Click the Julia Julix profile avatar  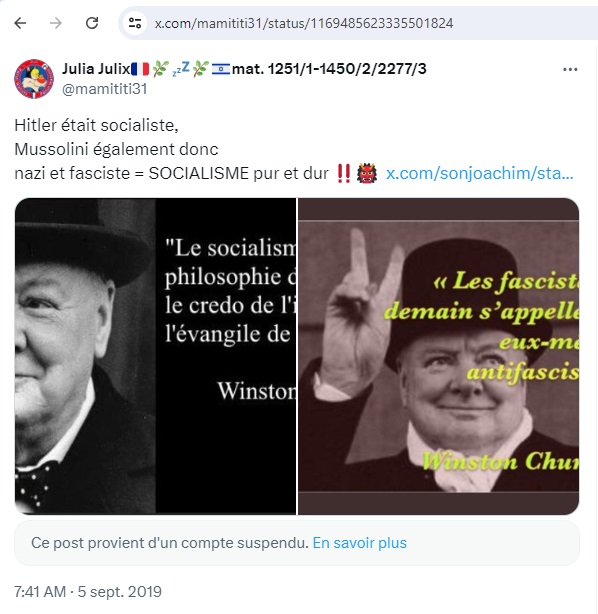click(34, 79)
